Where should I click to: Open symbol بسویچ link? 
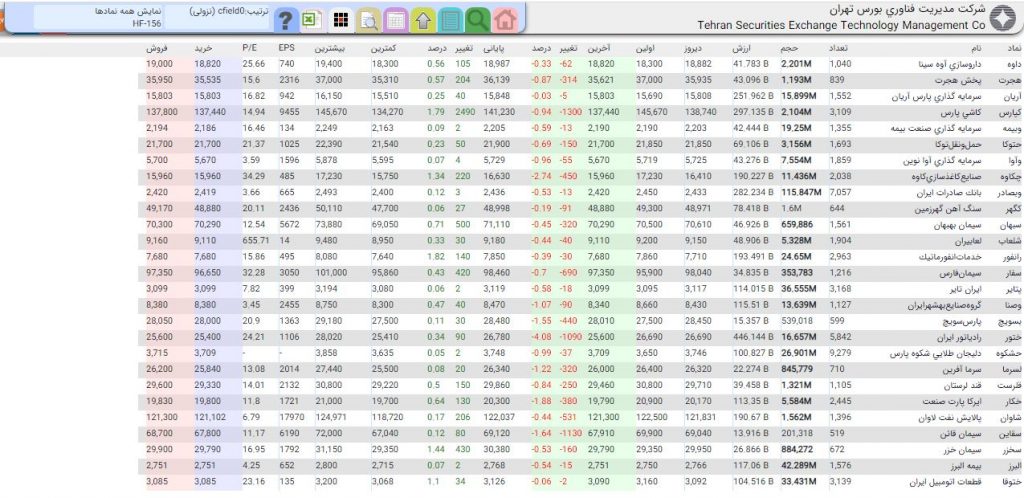tap(1009, 322)
